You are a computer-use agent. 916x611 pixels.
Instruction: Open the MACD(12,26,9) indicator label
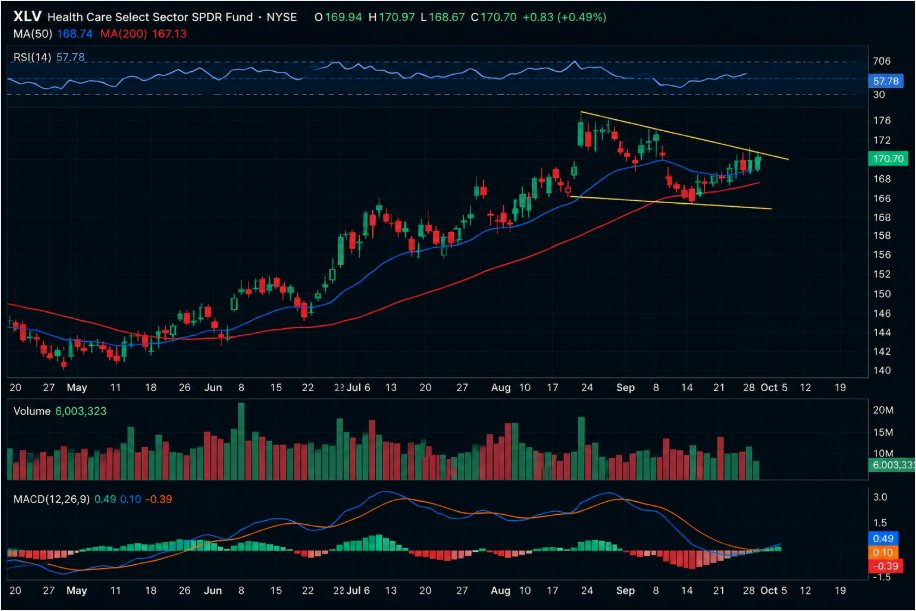click(x=51, y=499)
